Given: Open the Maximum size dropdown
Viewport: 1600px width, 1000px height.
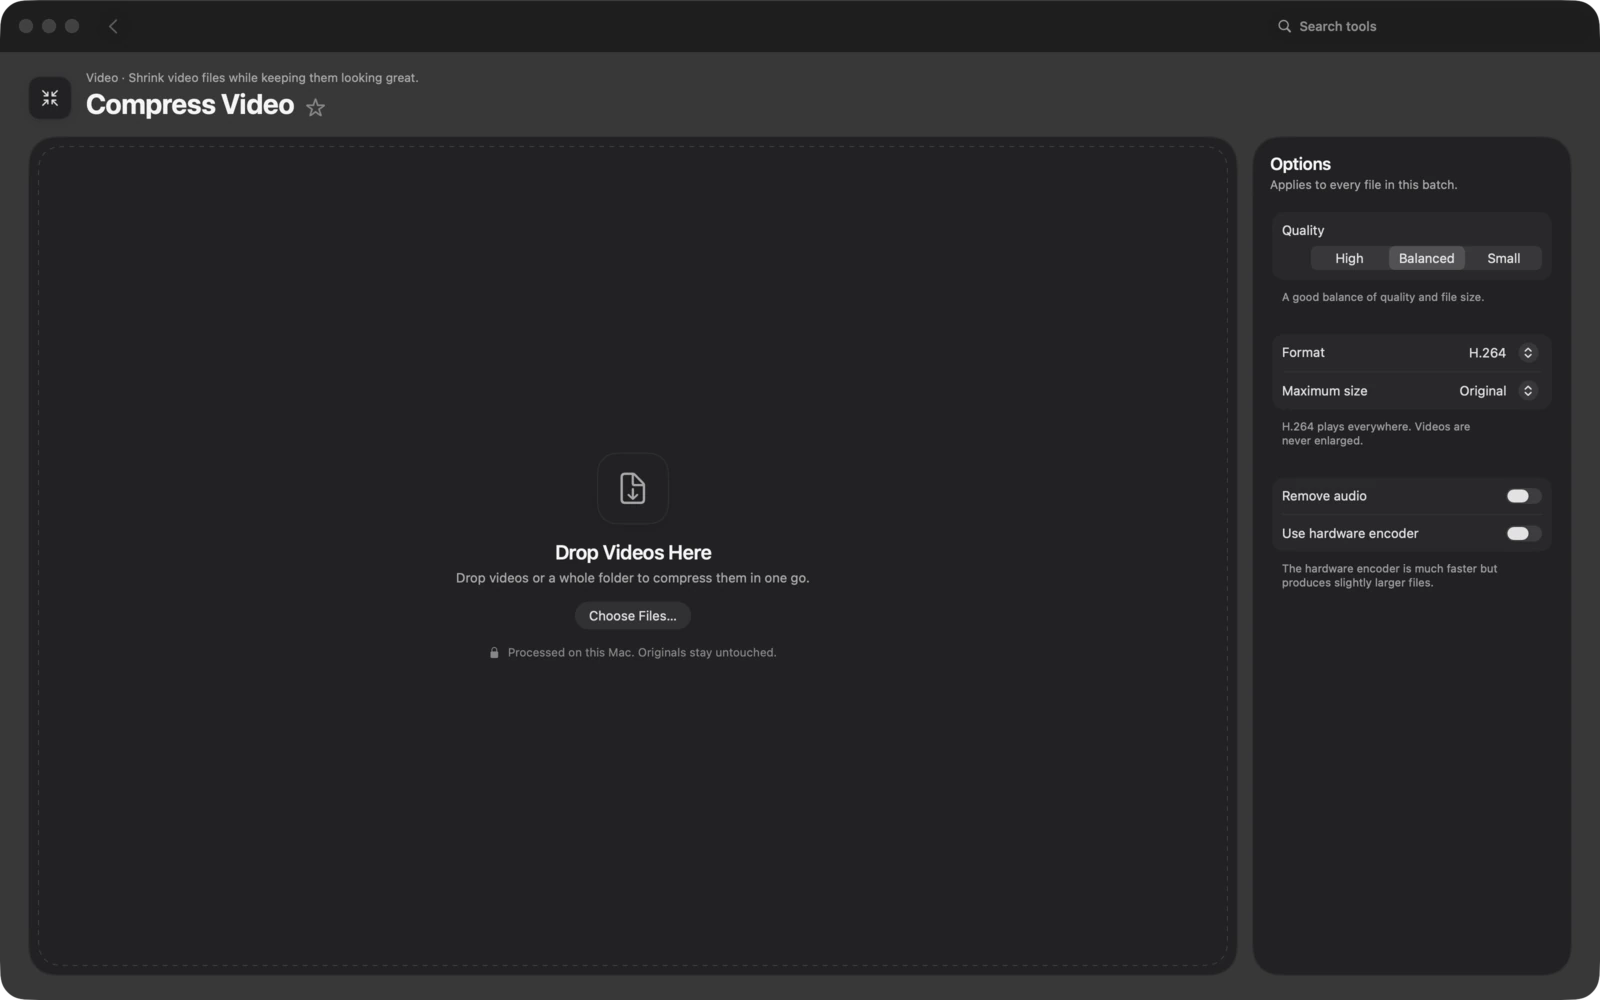Looking at the screenshot, I should tap(1497, 391).
